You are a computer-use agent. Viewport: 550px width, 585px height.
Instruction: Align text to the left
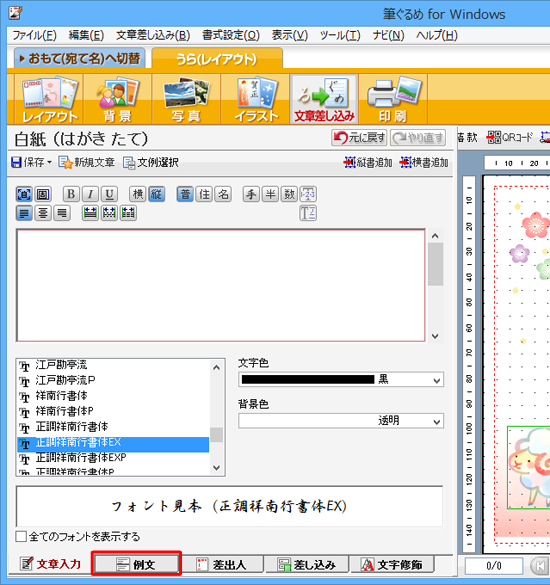click(x=24, y=213)
